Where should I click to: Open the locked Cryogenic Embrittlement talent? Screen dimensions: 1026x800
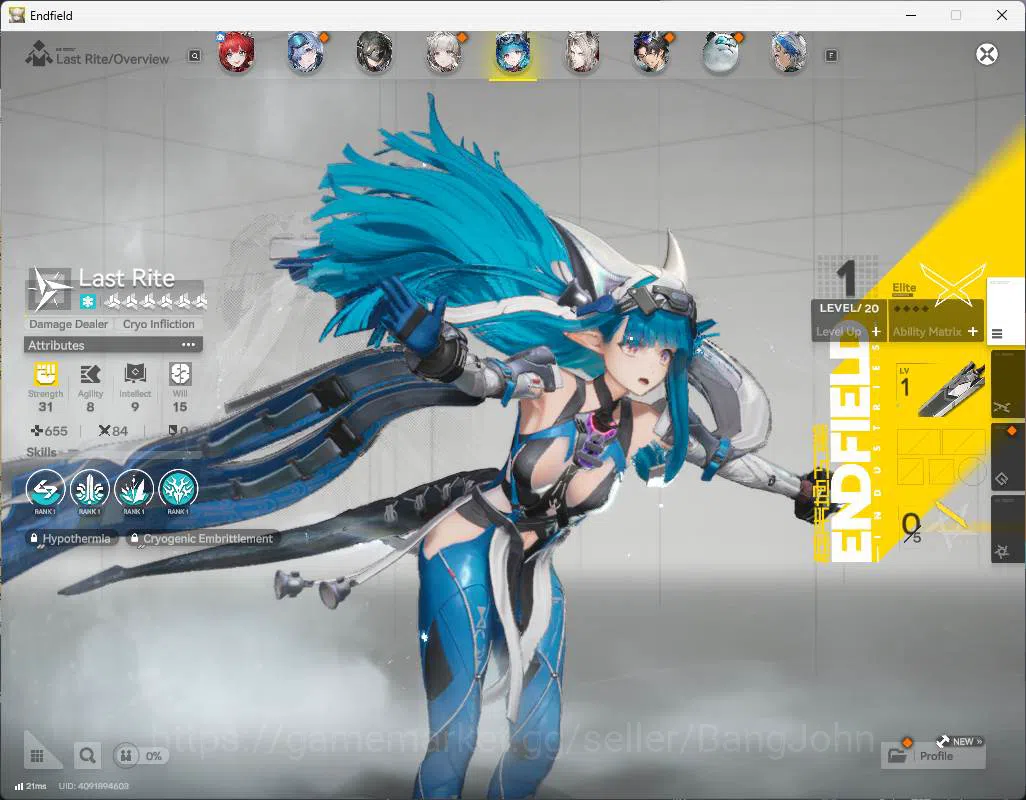pos(203,538)
